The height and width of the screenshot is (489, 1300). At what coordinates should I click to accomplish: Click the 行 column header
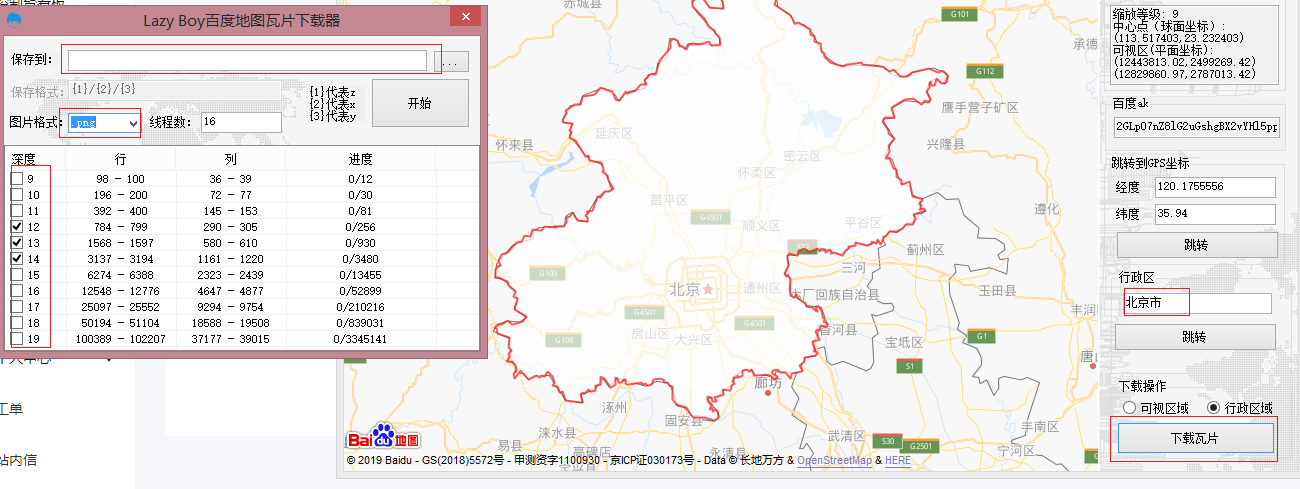pyautogui.click(x=121, y=159)
